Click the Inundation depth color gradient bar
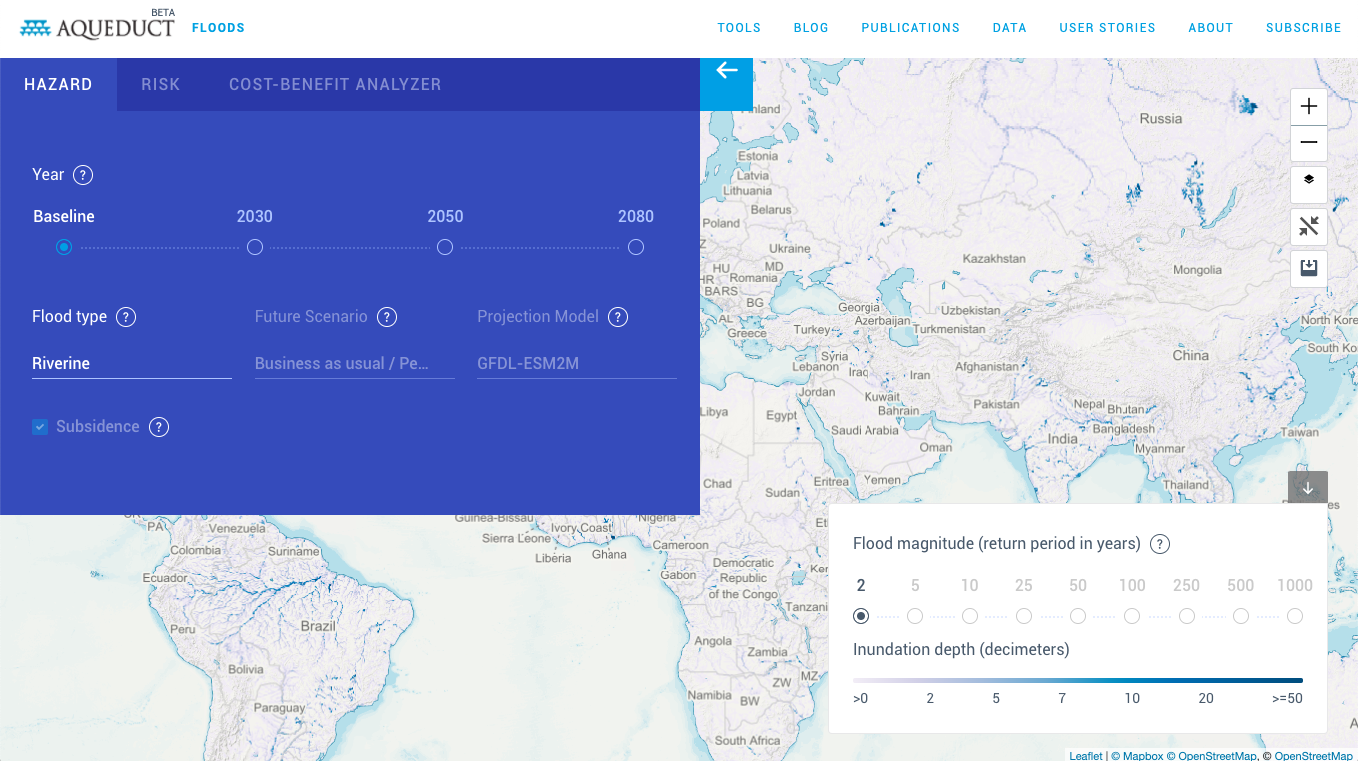The width and height of the screenshot is (1358, 761). pos(1078,680)
